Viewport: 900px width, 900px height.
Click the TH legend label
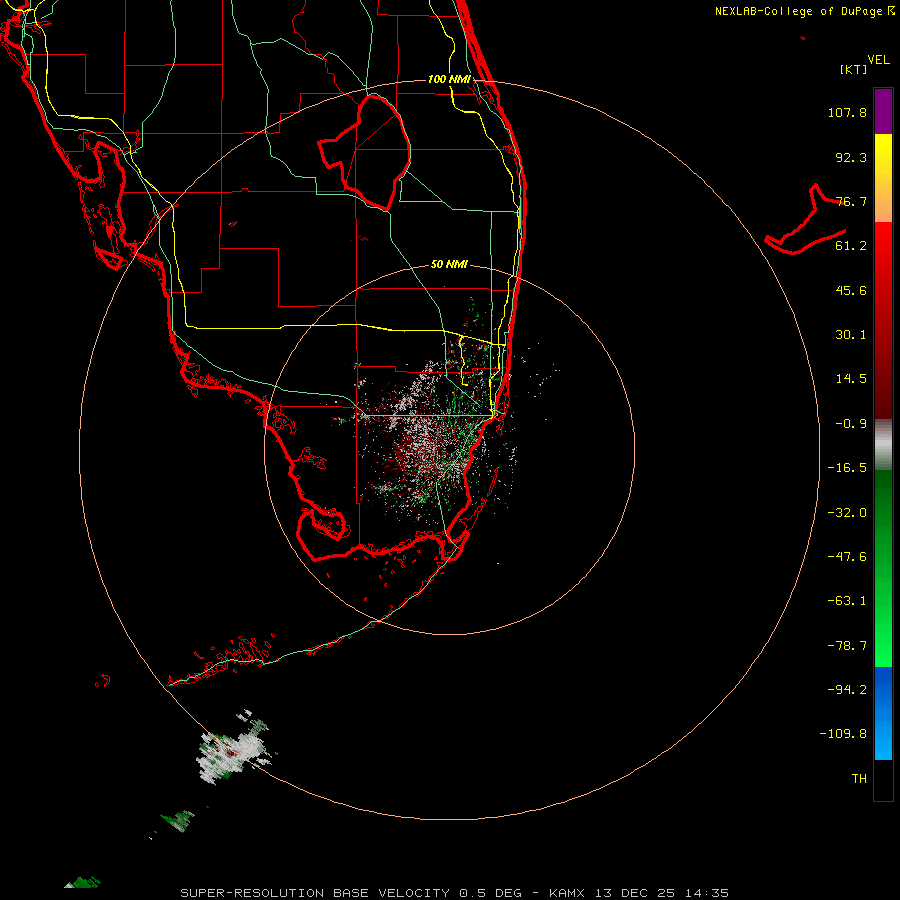coord(859,779)
